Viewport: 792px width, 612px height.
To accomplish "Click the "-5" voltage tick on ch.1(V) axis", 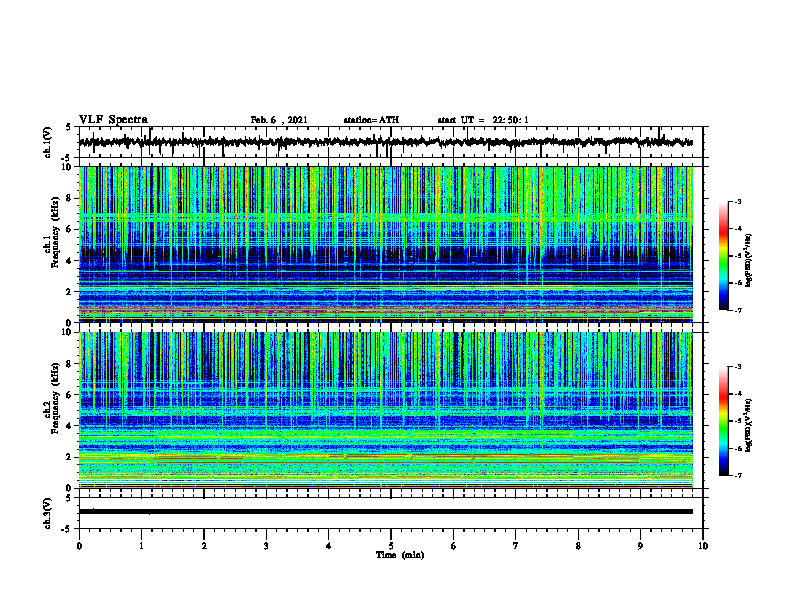I will (67, 158).
